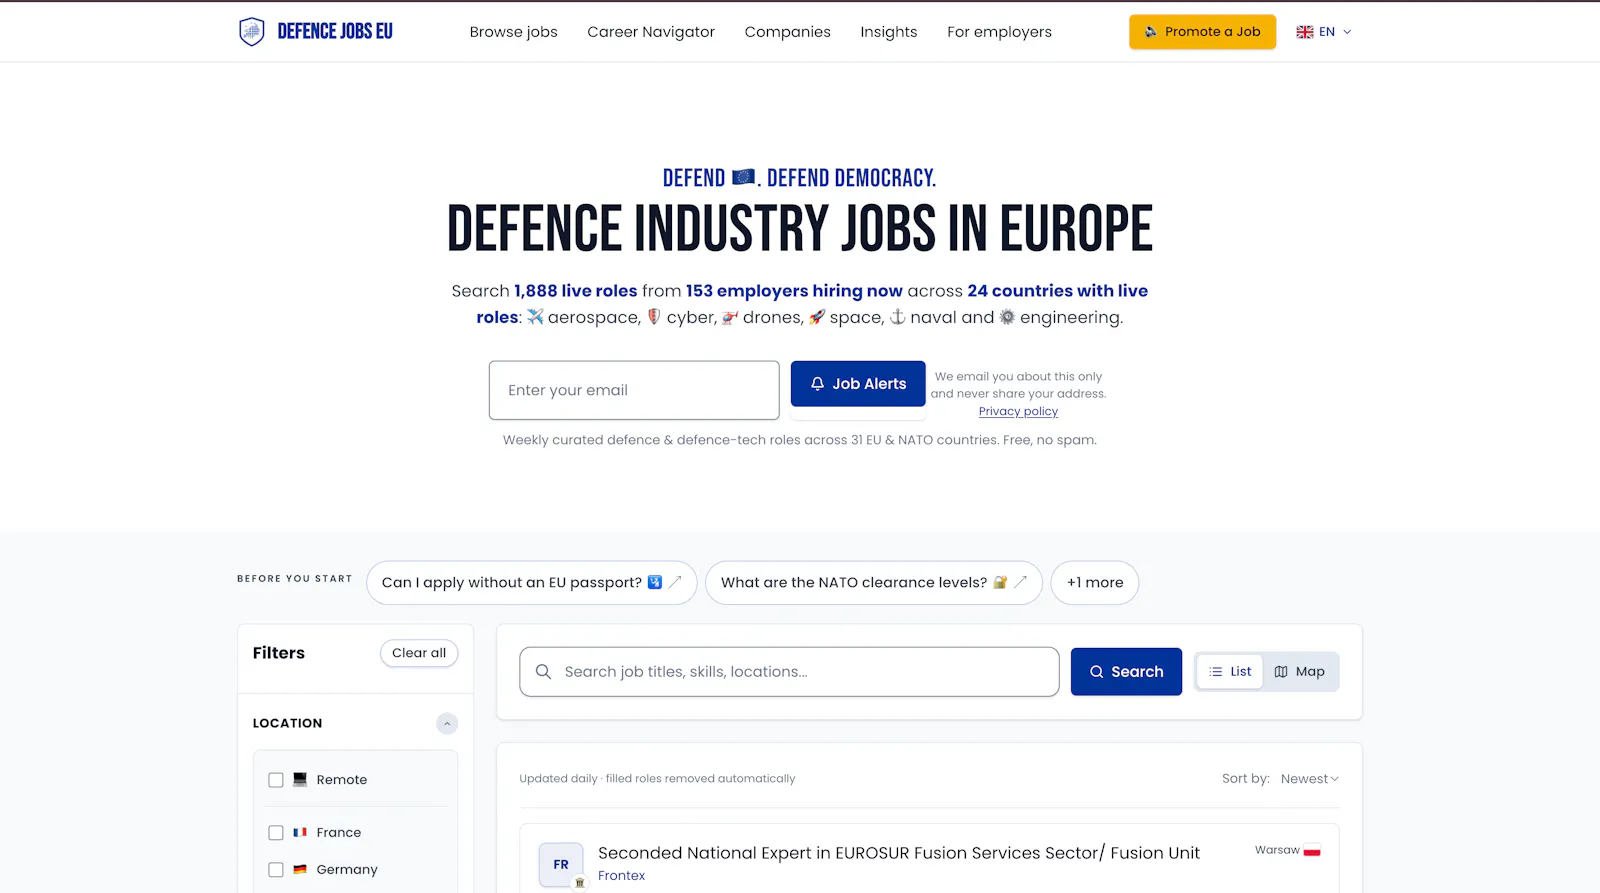Subscribe with the Job Alerts button
This screenshot has height=893, width=1600.
(858, 384)
